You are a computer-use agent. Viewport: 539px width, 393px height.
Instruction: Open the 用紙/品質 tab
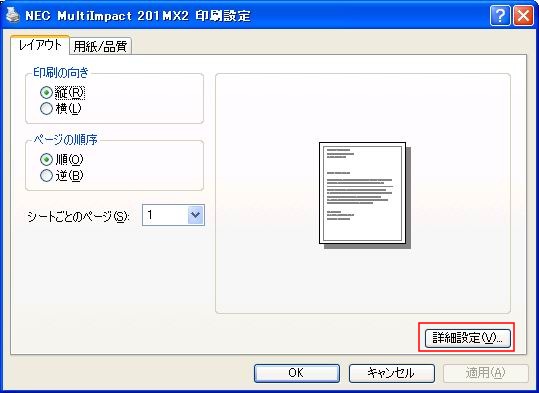click(100, 46)
